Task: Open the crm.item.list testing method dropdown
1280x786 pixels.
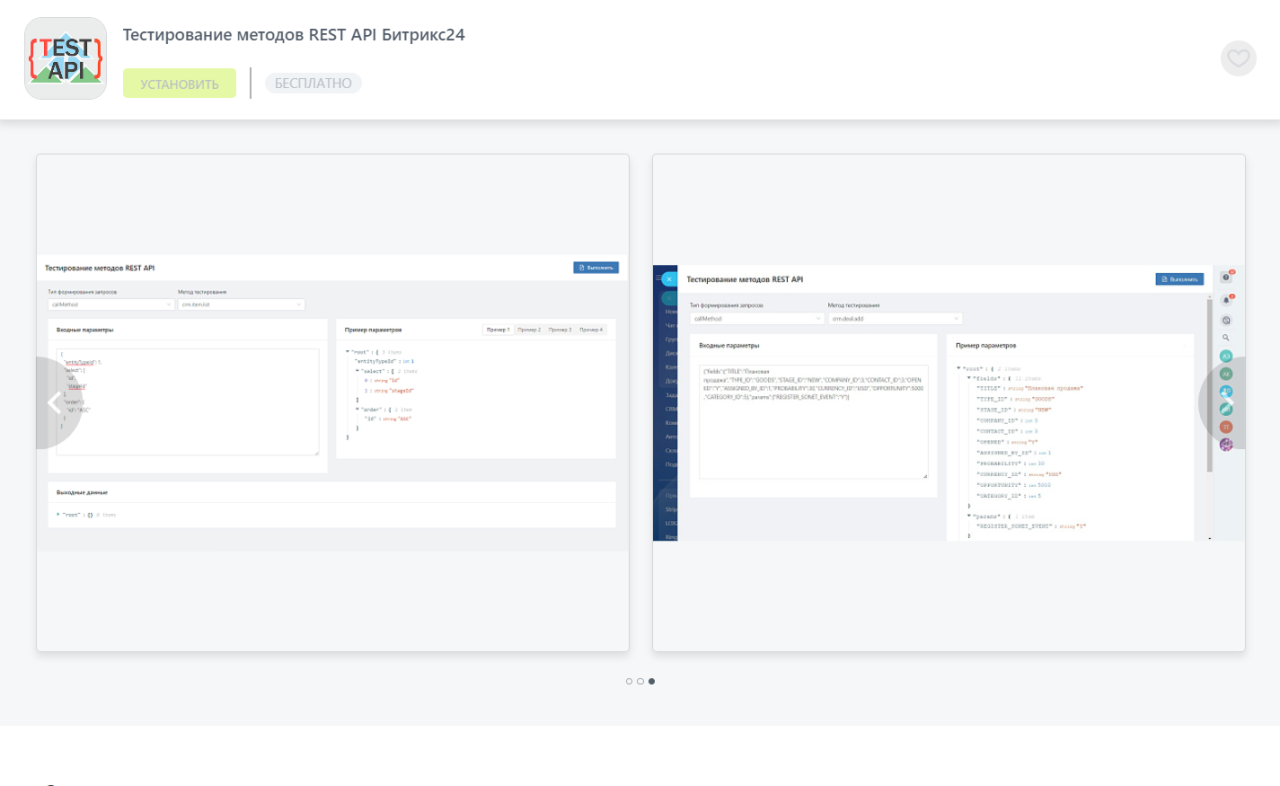Action: coord(241,304)
